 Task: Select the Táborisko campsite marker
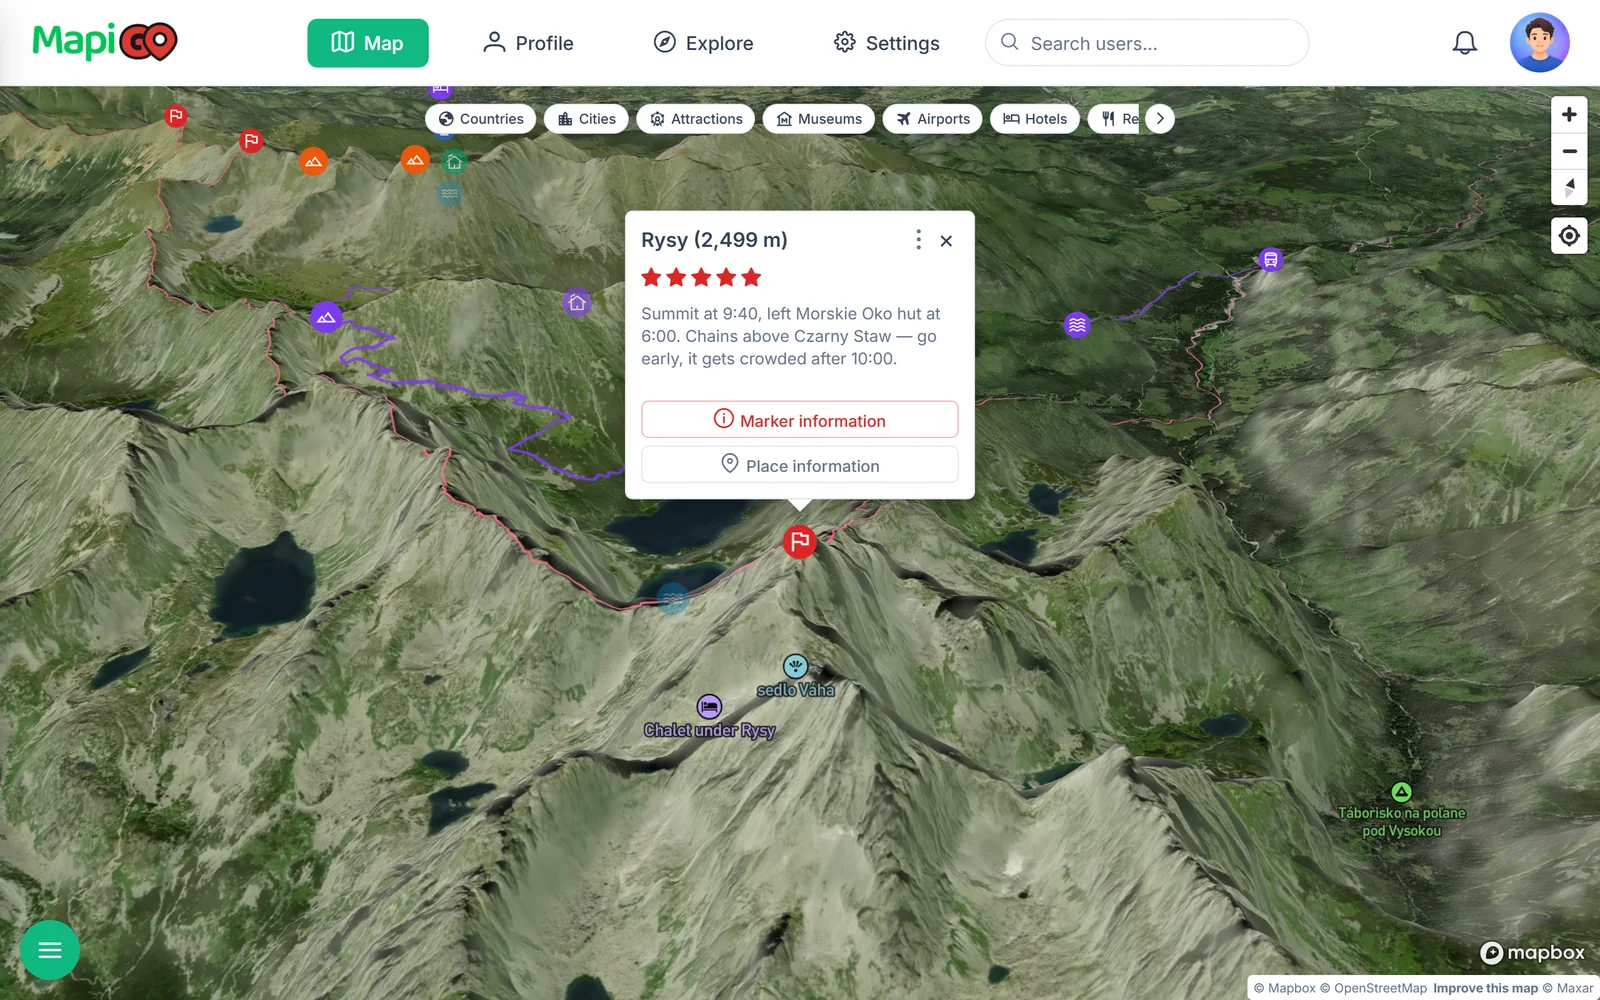1402,792
